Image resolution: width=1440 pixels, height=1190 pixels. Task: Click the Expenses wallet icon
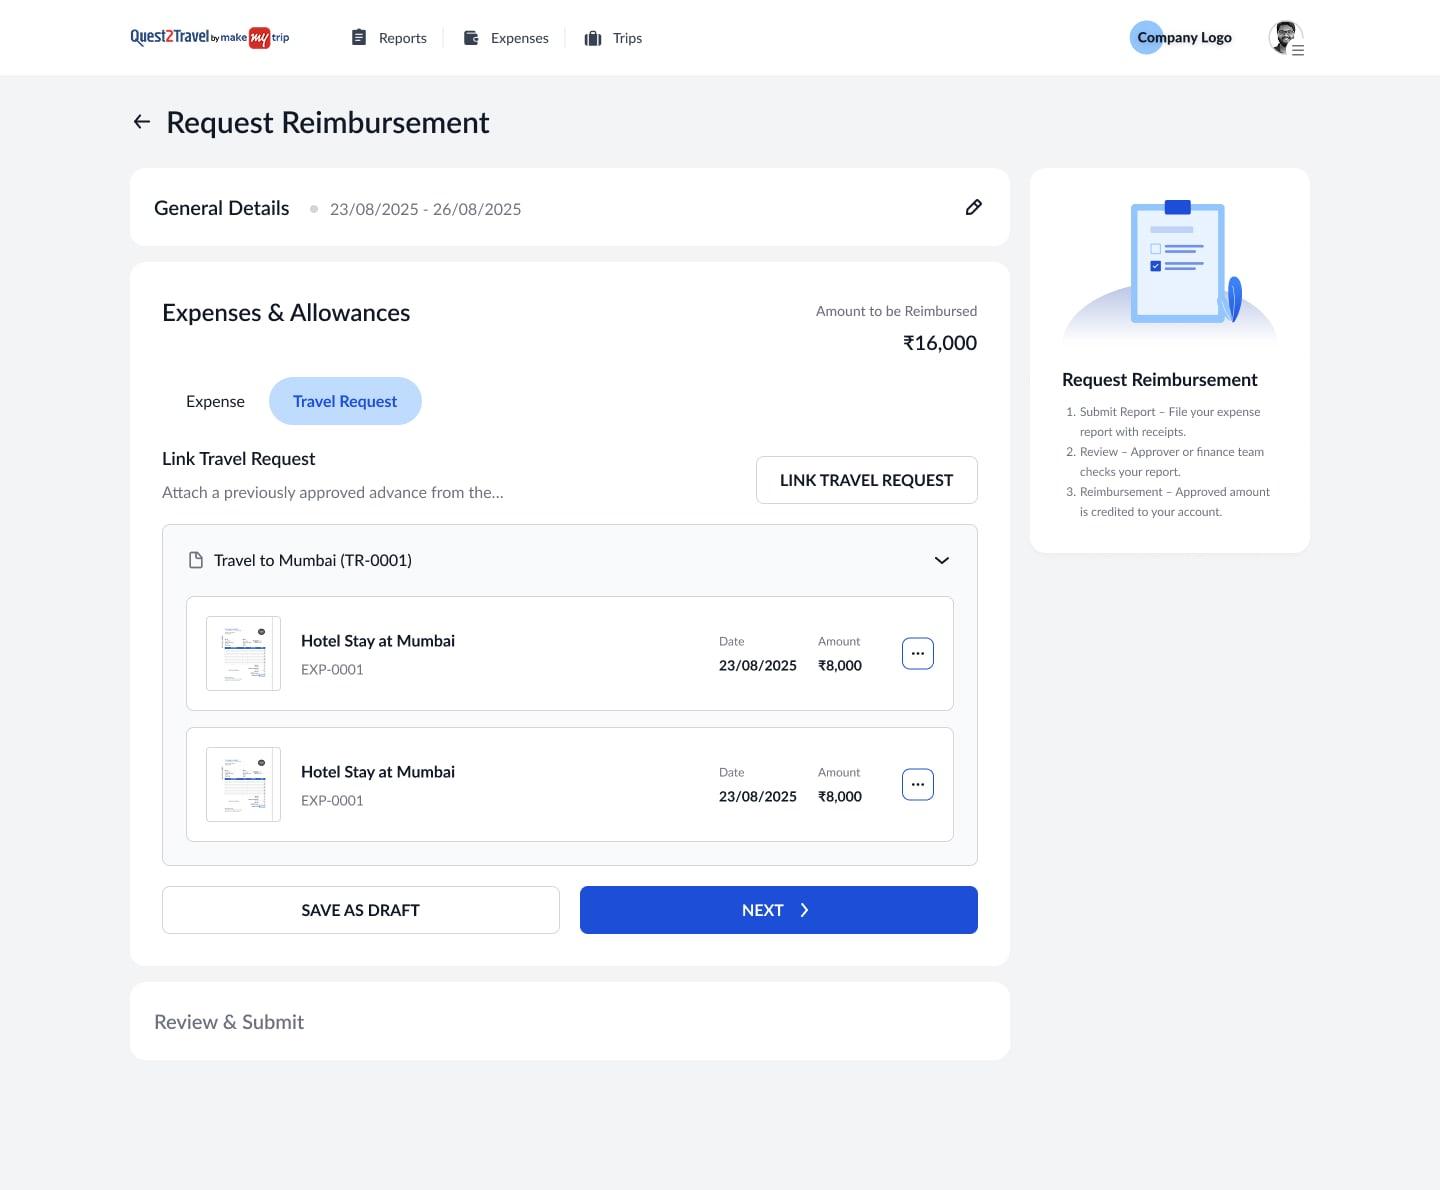[x=471, y=38]
